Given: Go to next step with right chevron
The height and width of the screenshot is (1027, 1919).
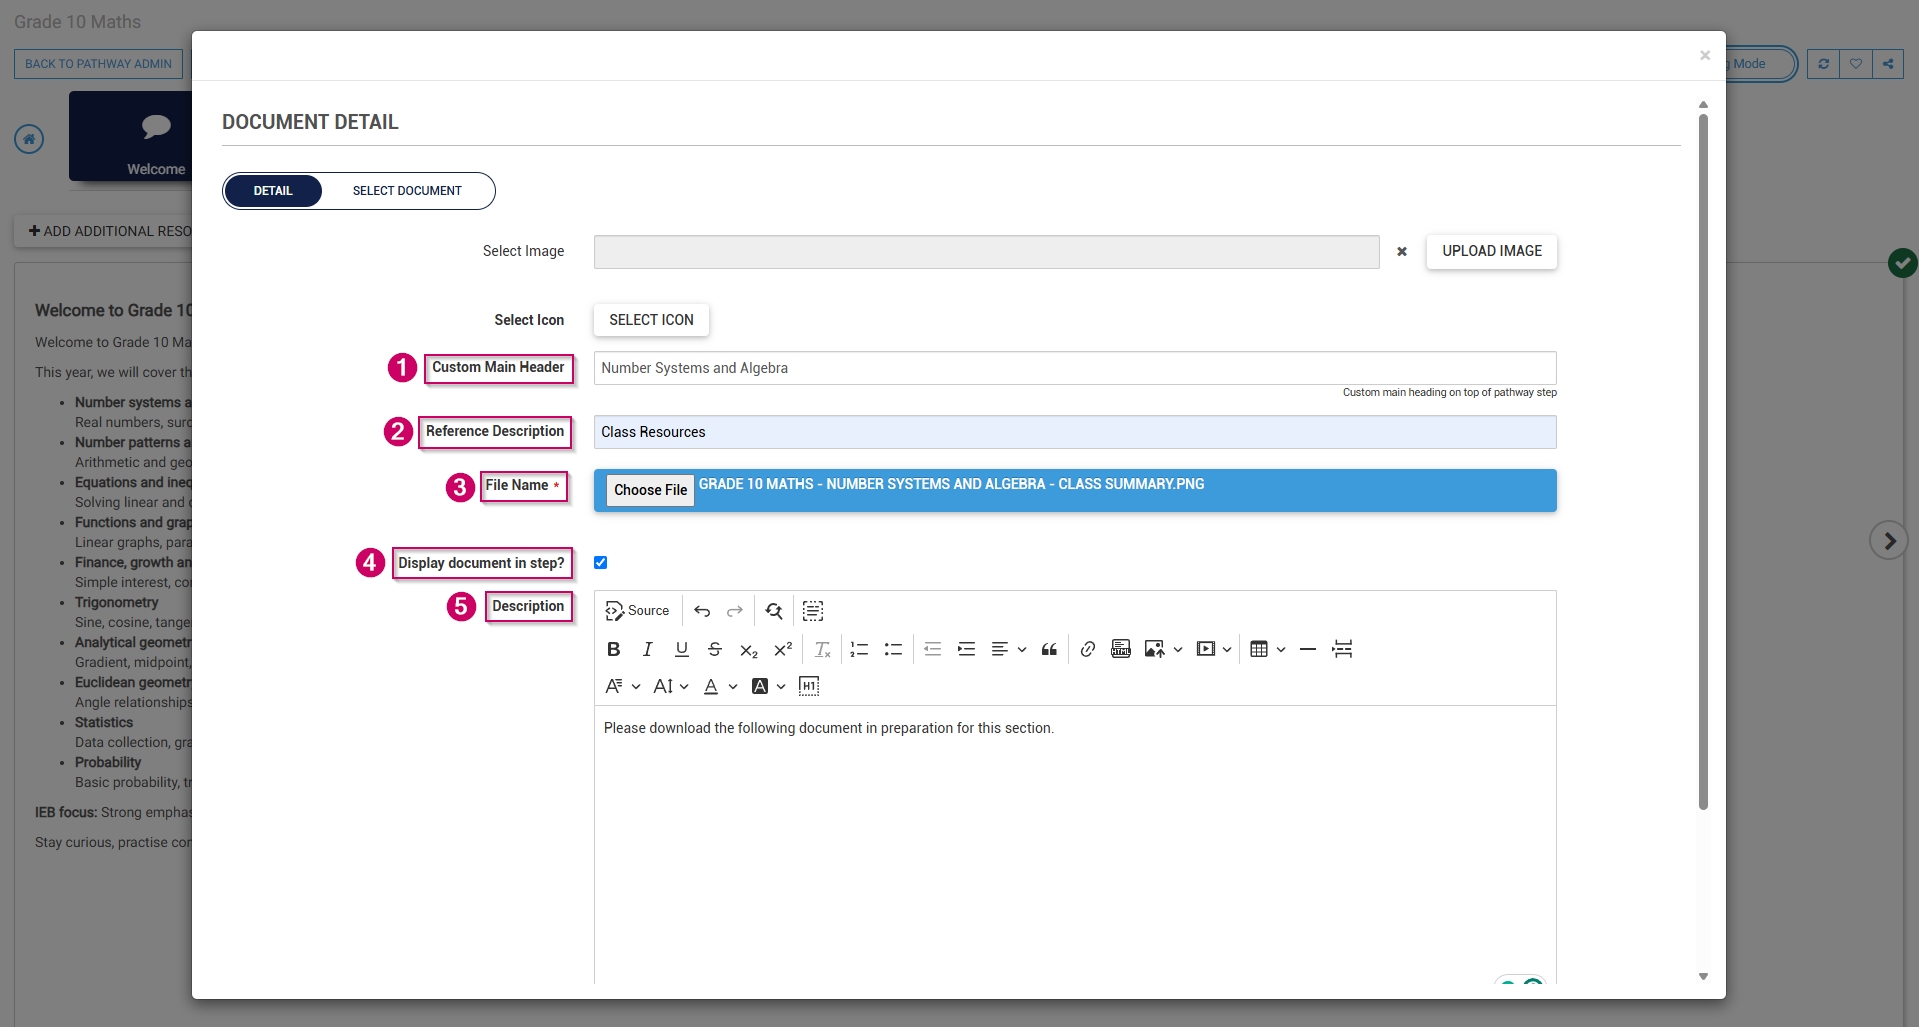Looking at the screenshot, I should pyautogui.click(x=1889, y=541).
